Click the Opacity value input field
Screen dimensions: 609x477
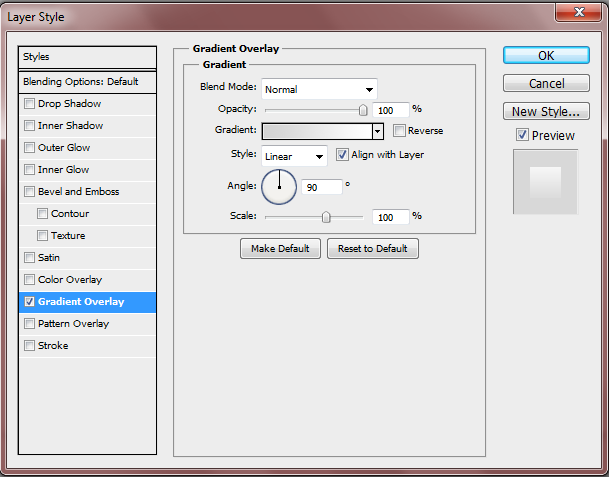pos(389,109)
